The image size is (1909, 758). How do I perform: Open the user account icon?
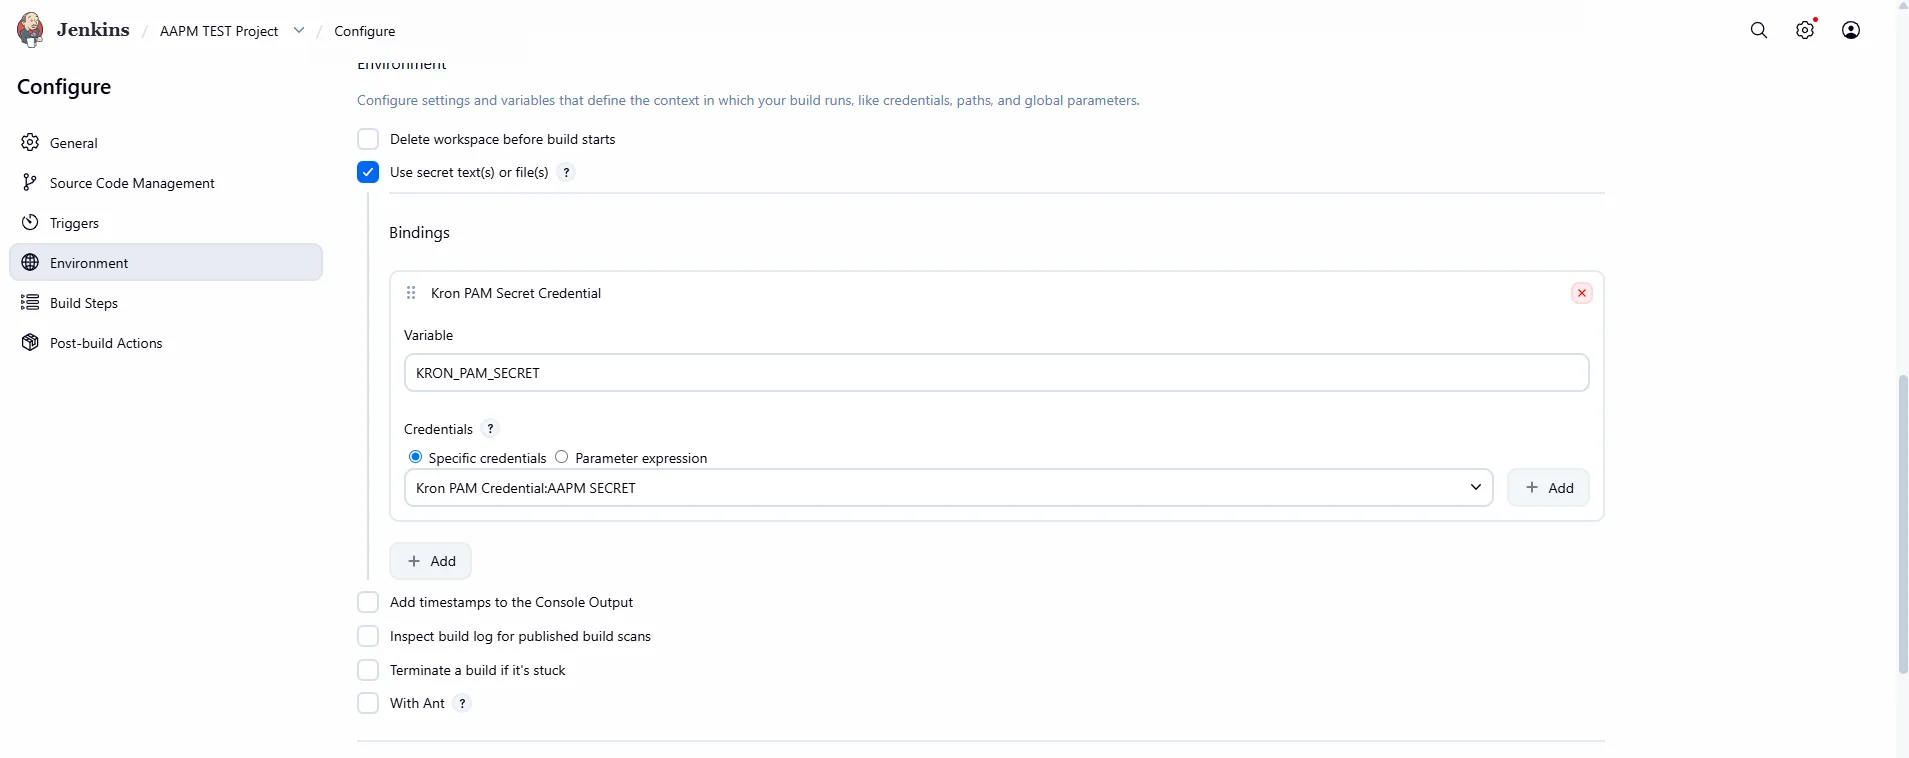tap(1851, 30)
